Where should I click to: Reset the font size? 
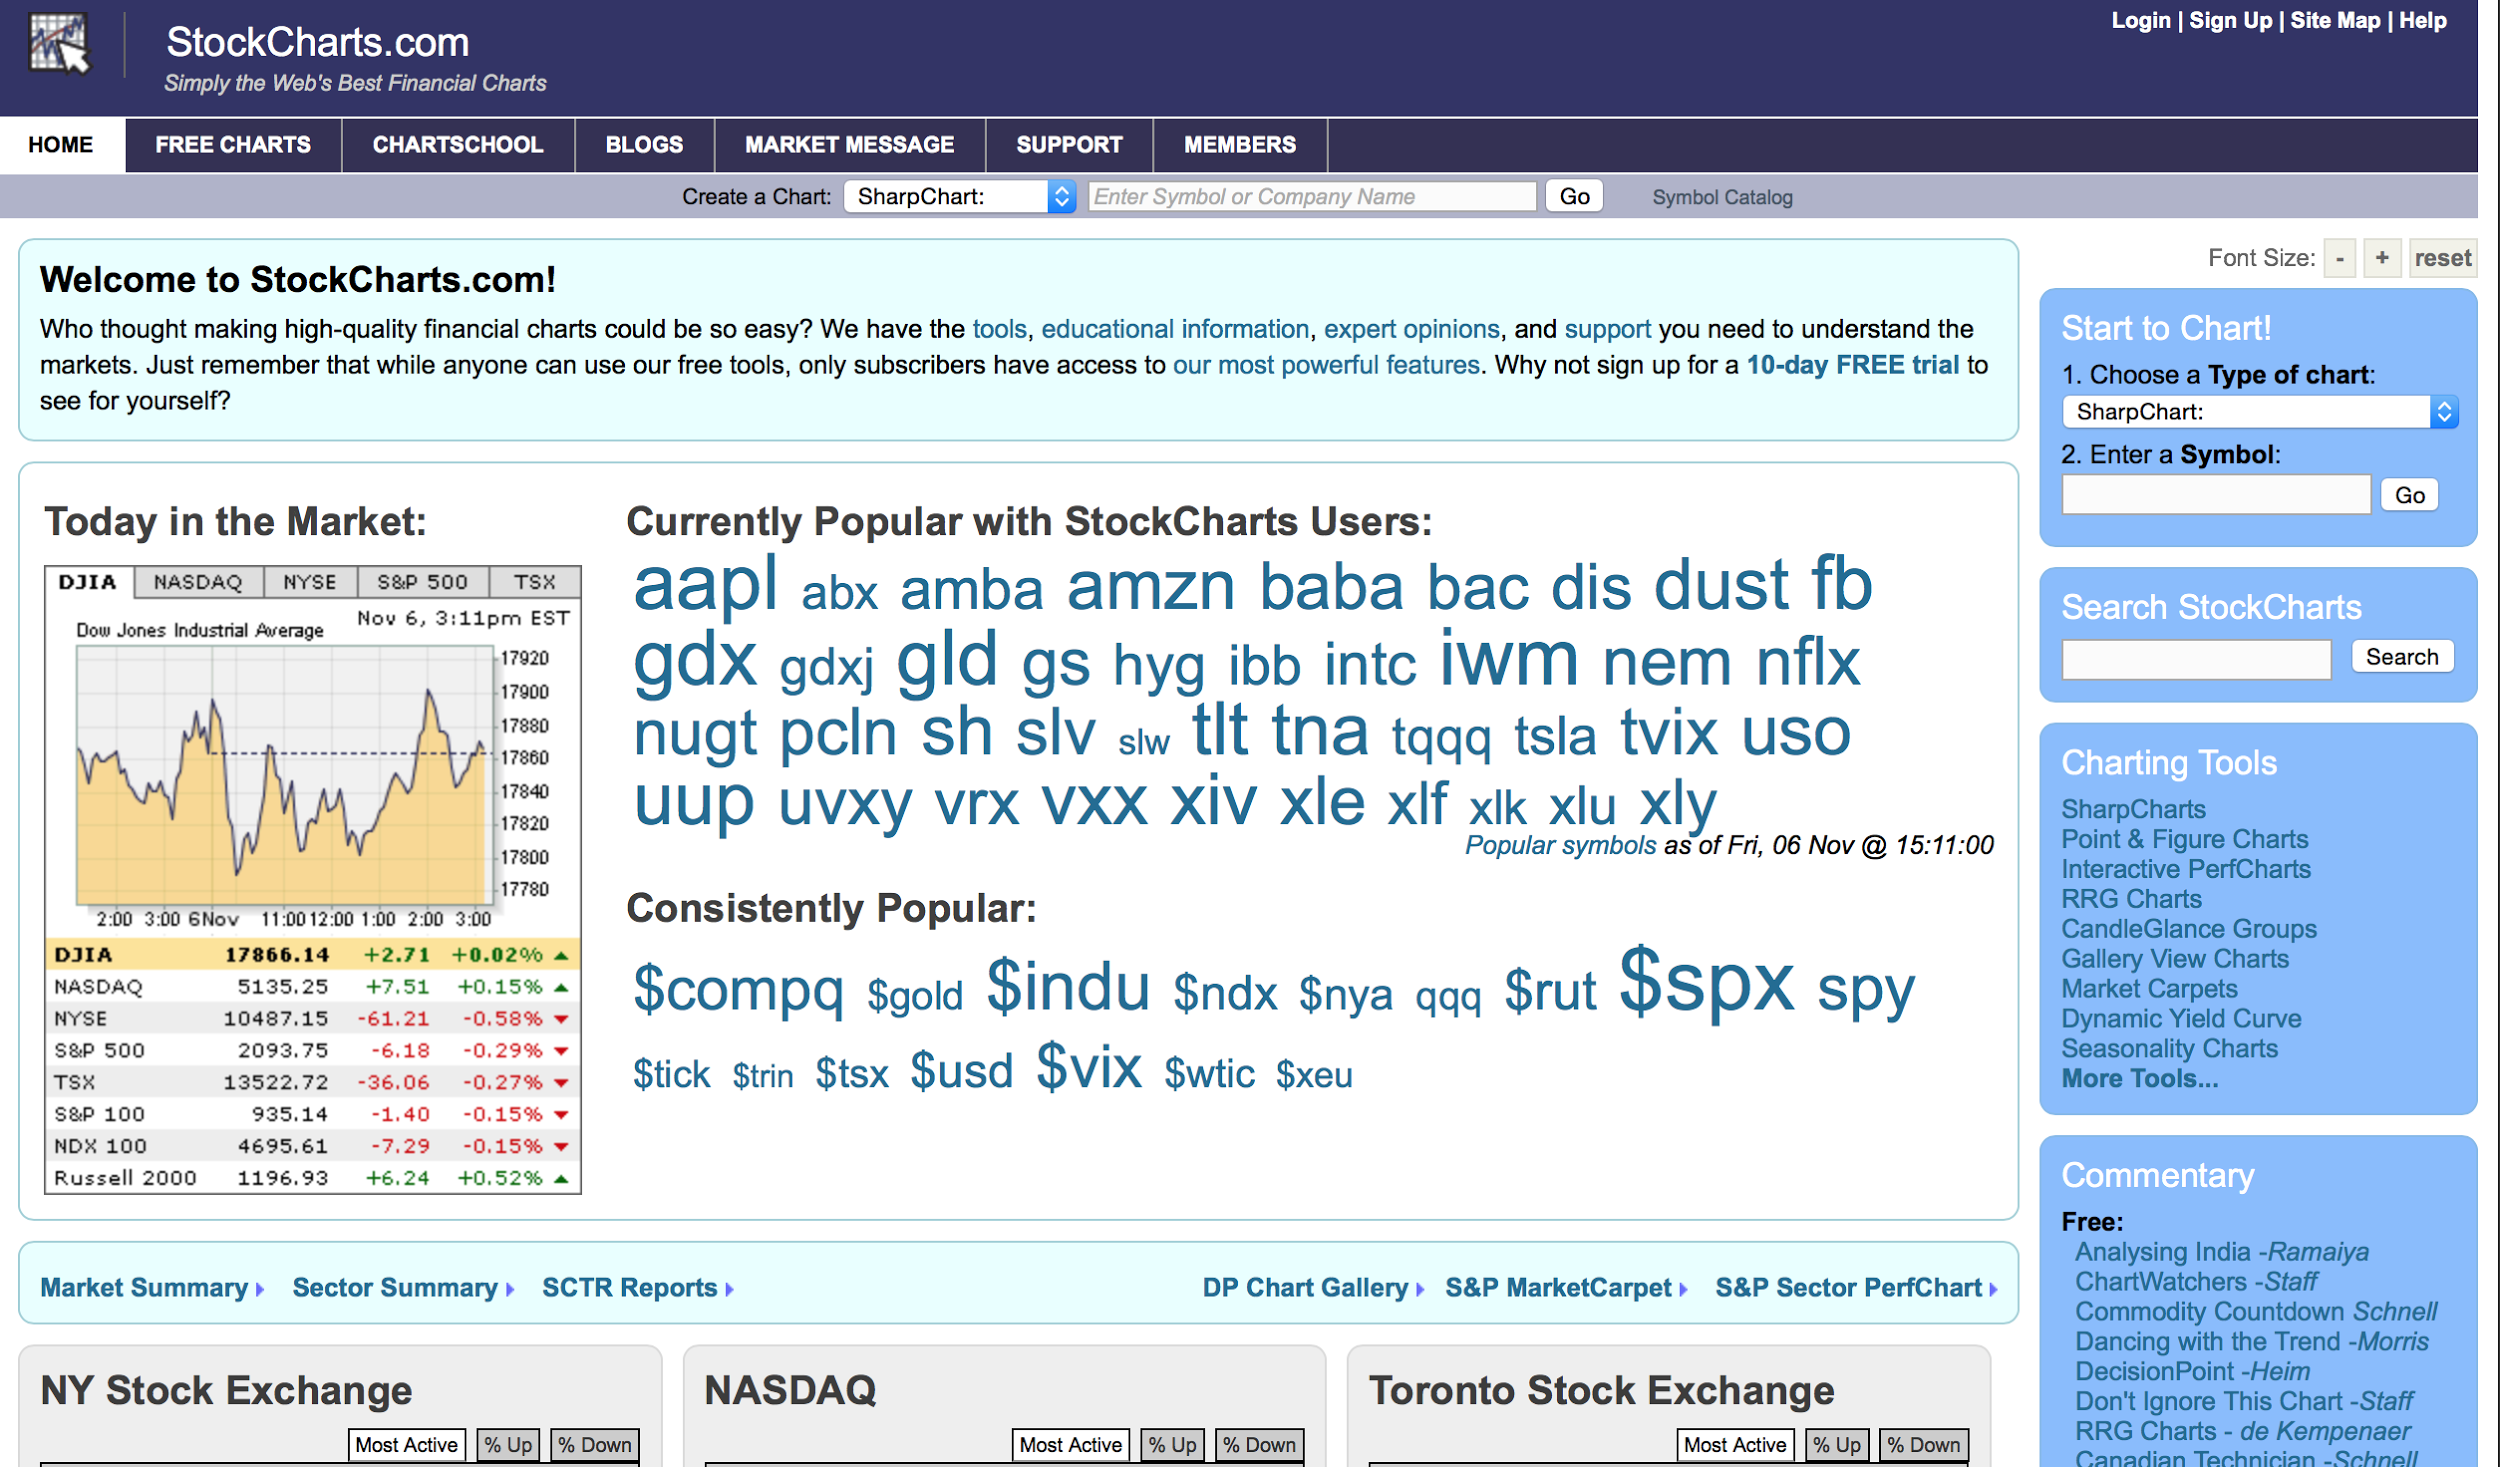pos(2442,258)
